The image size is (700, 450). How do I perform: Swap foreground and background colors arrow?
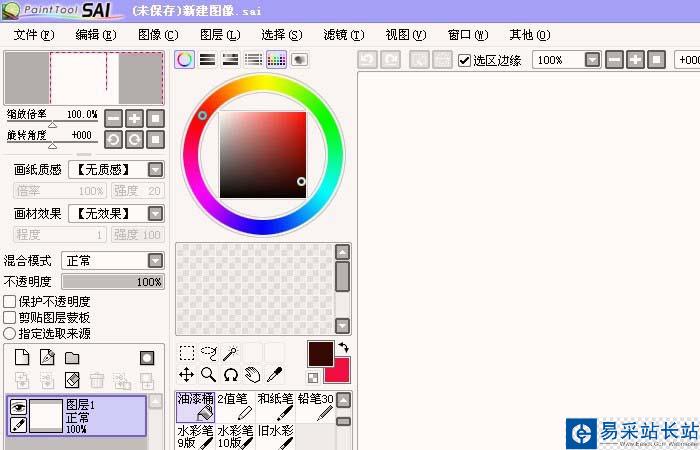[x=343, y=347]
